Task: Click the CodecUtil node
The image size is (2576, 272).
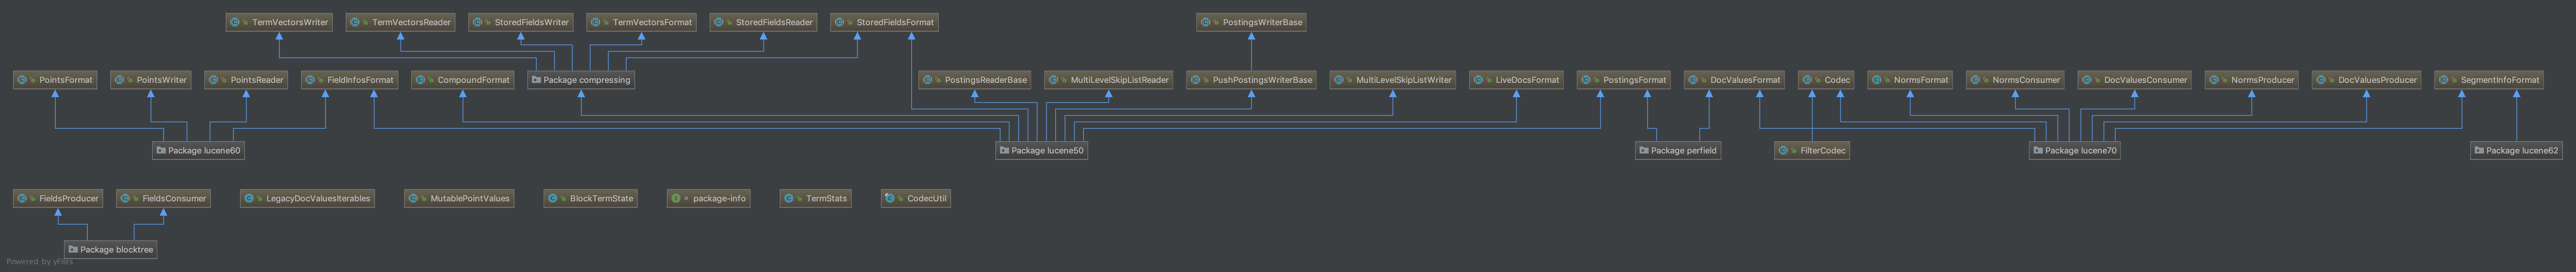Action: 916,199
